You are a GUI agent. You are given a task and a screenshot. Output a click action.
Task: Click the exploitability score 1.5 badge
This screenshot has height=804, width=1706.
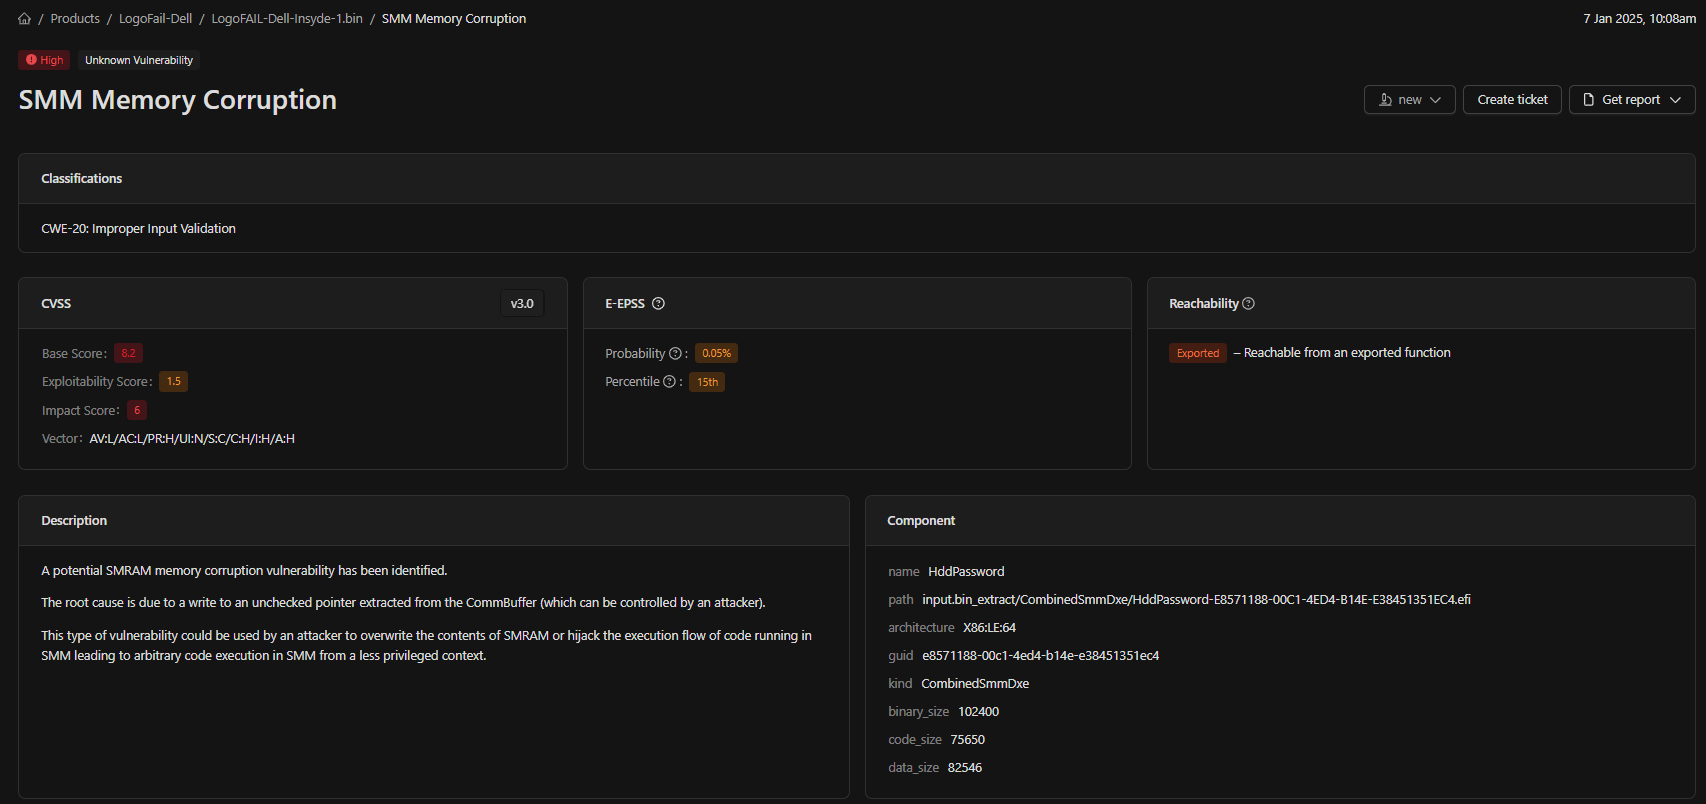point(174,382)
